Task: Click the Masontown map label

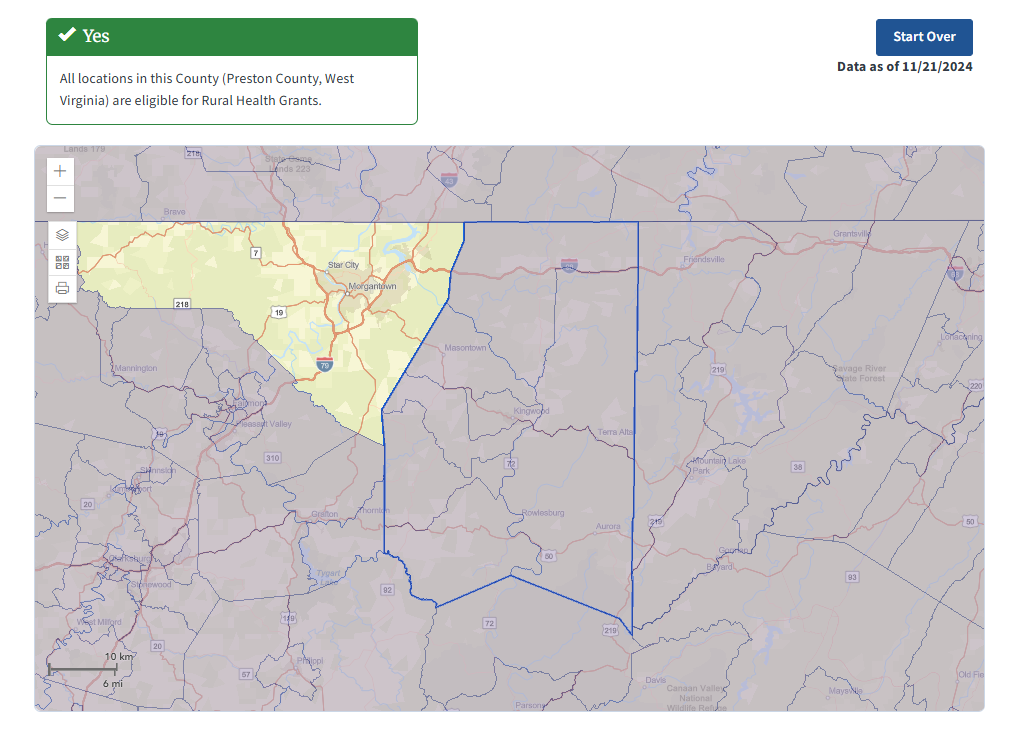Action: pos(465,348)
